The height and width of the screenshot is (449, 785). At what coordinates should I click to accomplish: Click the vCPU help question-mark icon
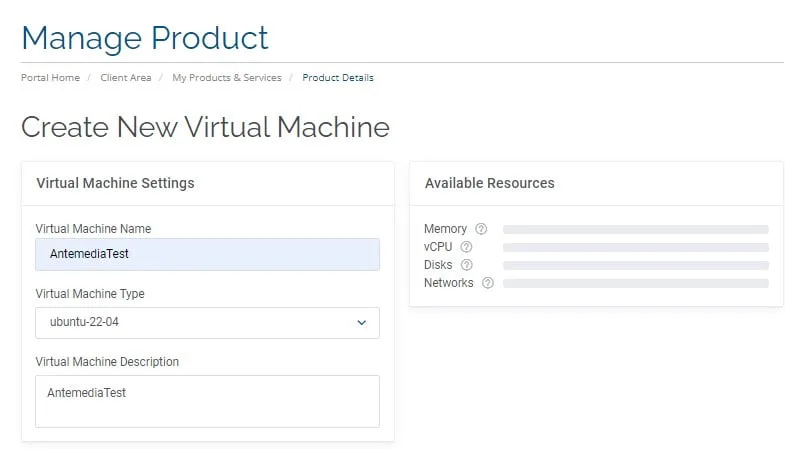(x=466, y=247)
